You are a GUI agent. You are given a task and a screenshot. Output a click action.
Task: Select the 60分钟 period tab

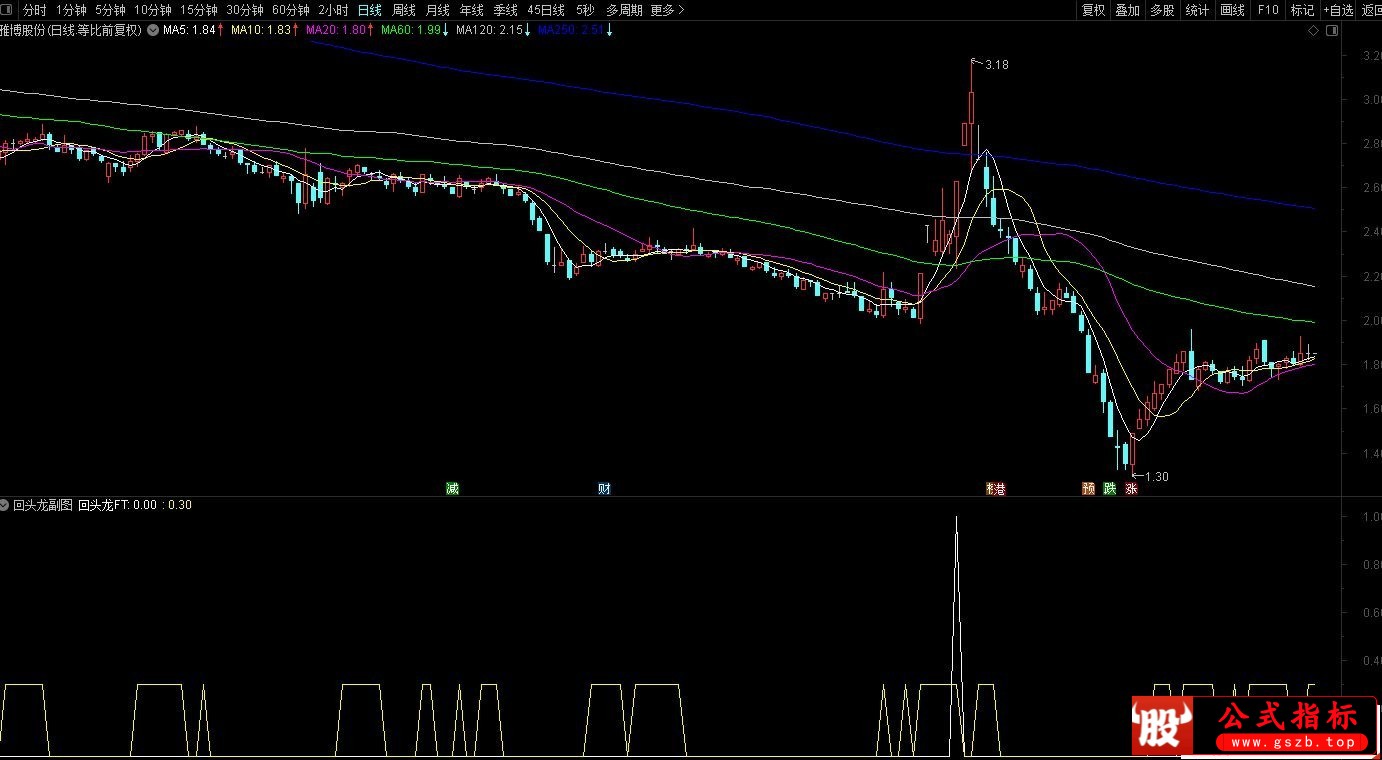[290, 10]
